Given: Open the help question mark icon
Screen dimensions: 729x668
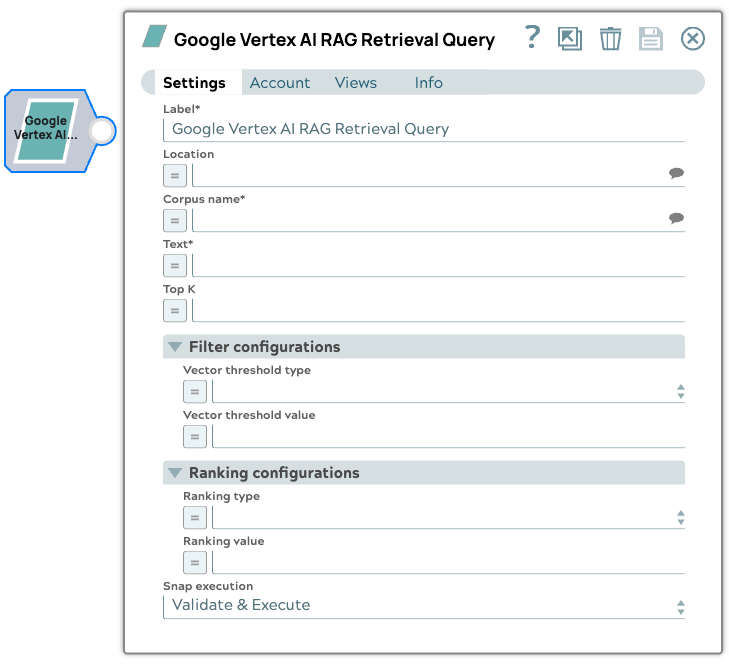Looking at the screenshot, I should click(532, 38).
